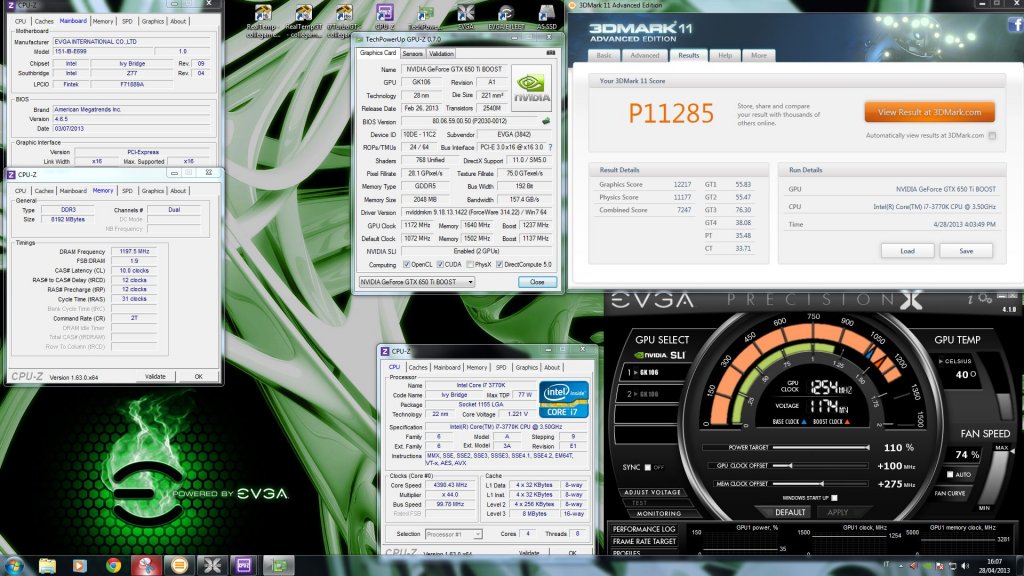Open the Validation tab in GPU-Z
The image size is (1024, 576).
441,54
